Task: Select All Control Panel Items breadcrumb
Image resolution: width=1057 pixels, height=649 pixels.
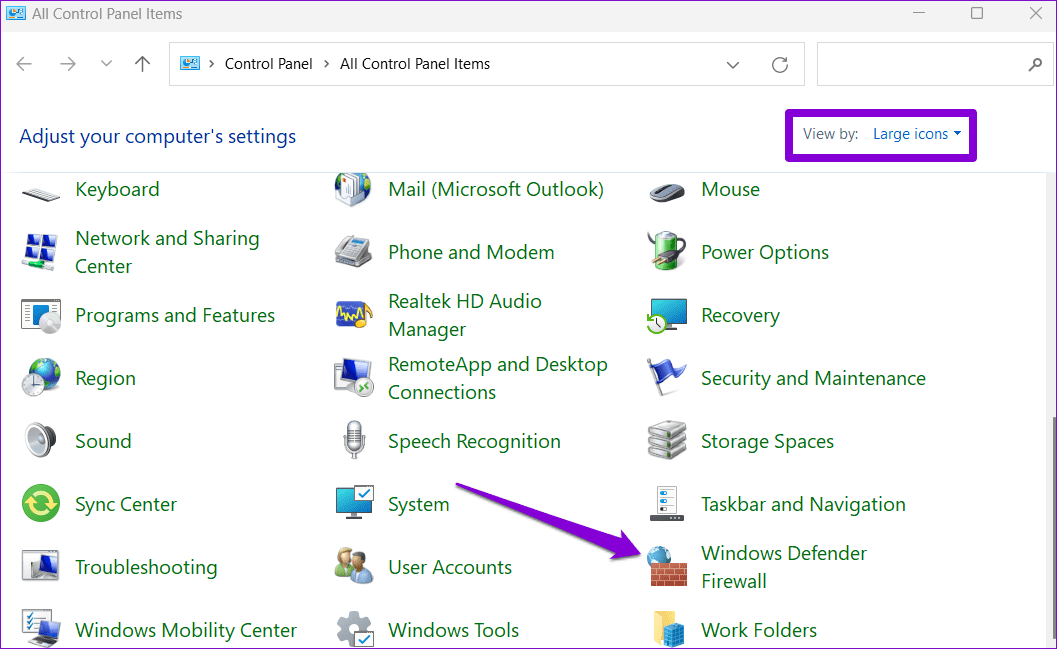Action: [x=415, y=64]
